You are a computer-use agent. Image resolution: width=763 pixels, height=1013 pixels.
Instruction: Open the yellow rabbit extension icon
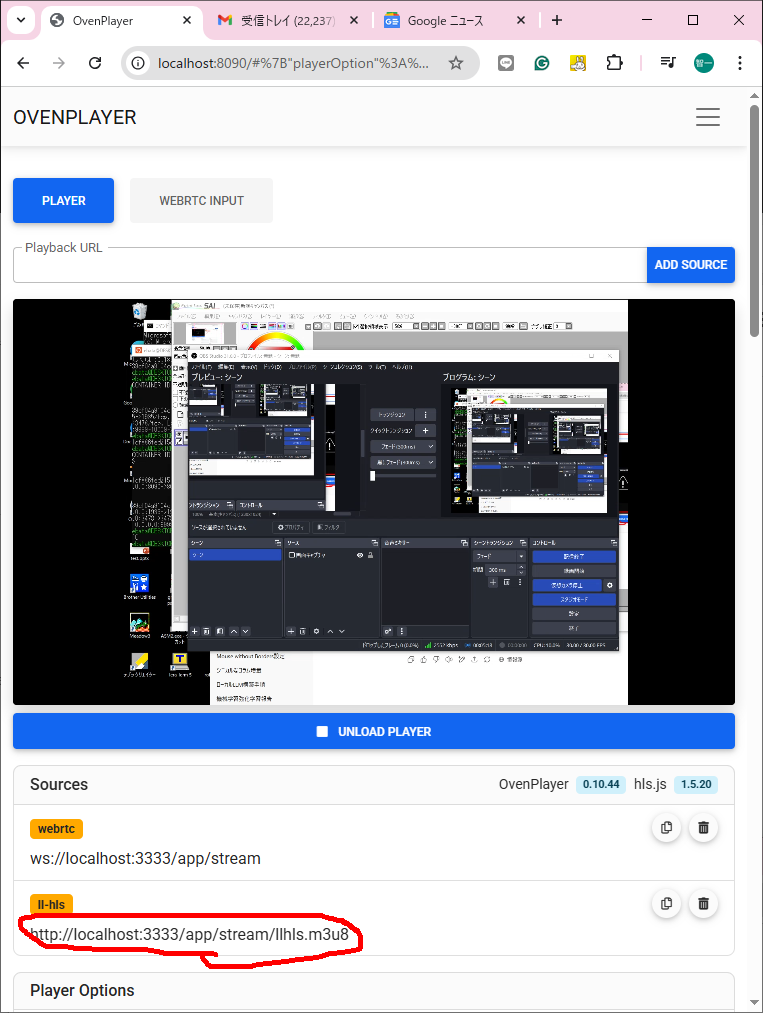(x=578, y=63)
